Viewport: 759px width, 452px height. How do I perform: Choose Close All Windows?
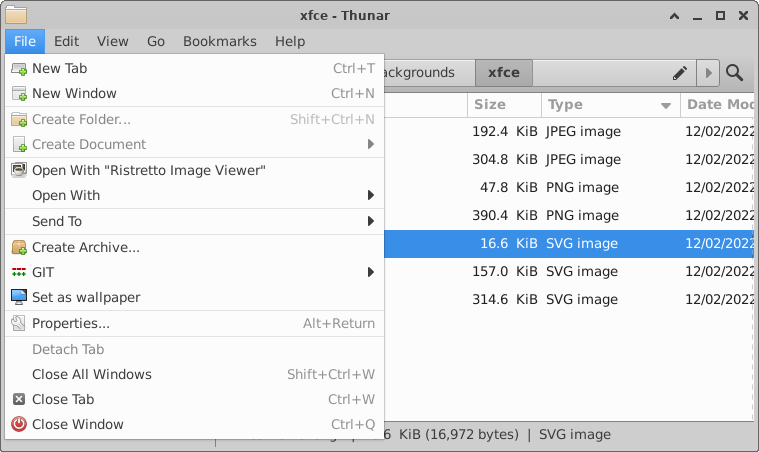point(194,375)
